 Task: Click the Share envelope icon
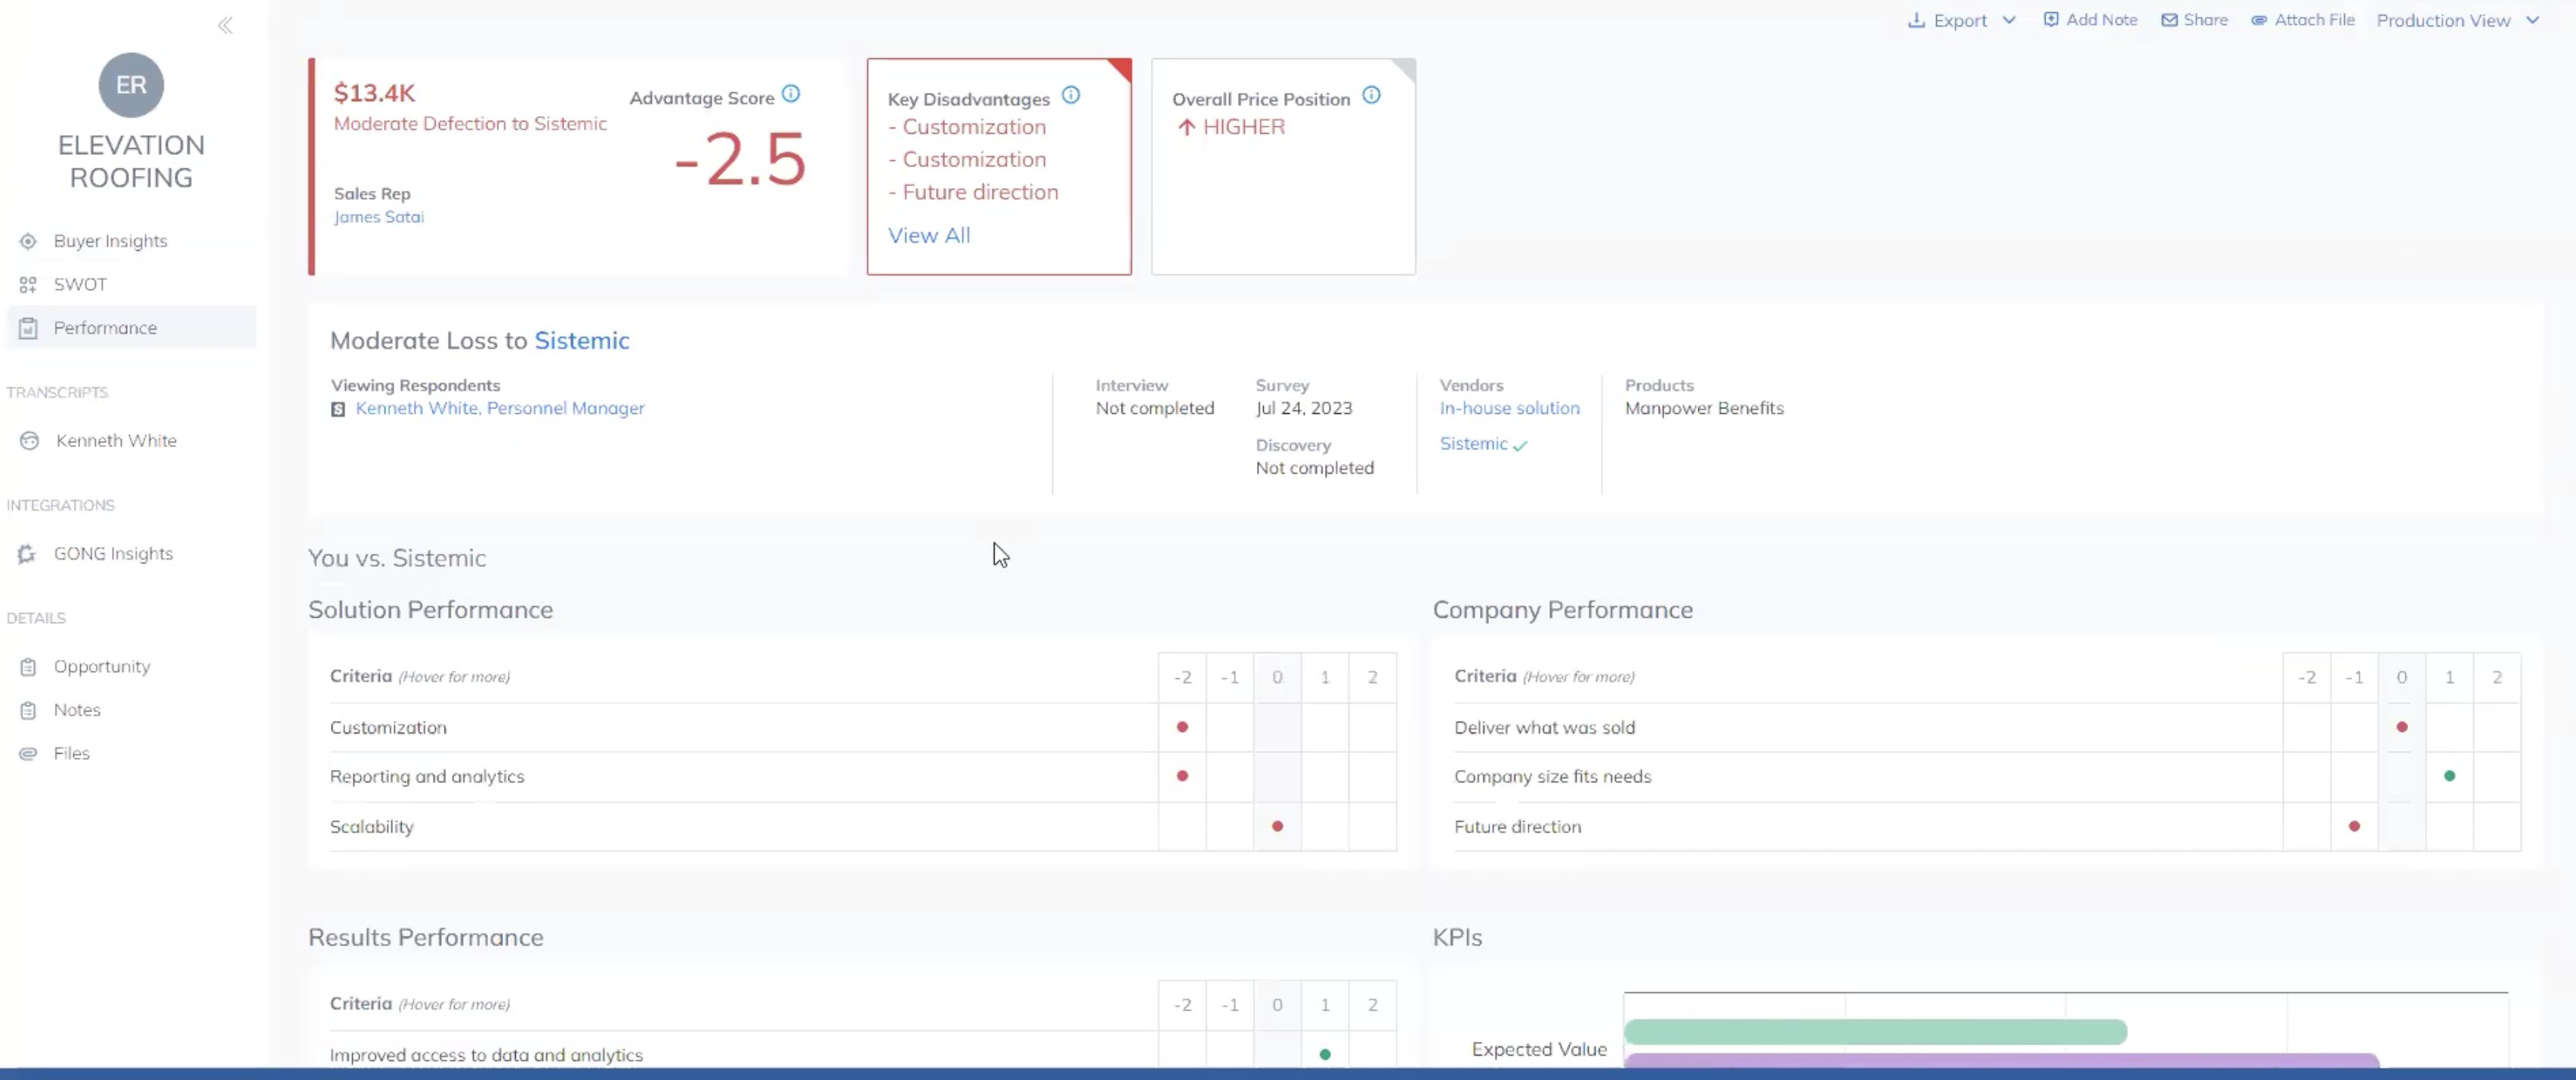click(x=2169, y=20)
